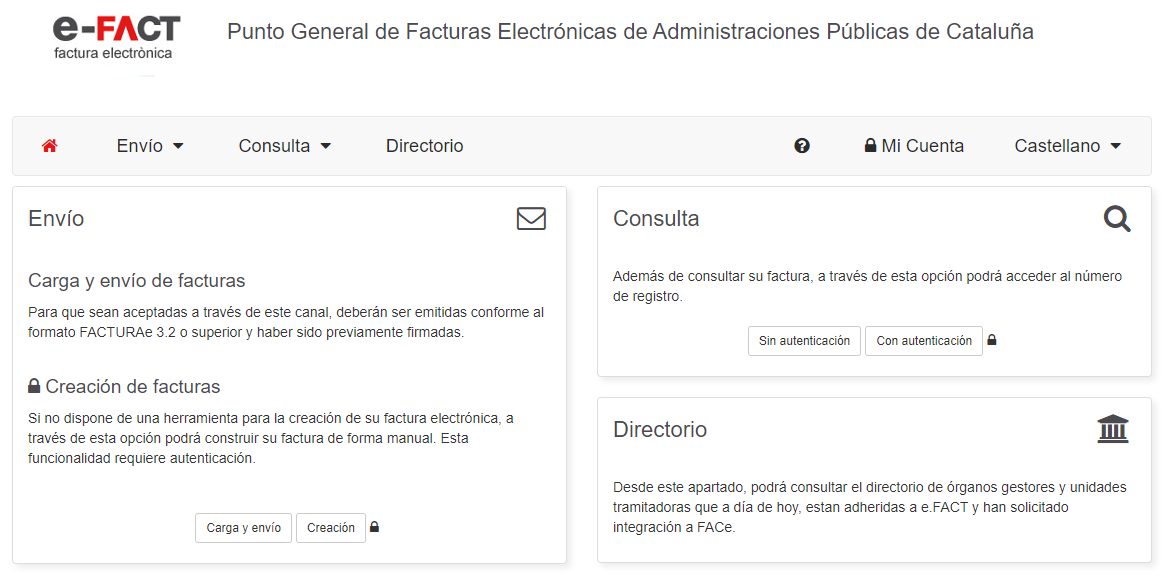Image resolution: width=1164 pixels, height=577 pixels.
Task: Select Directorio in the navigation bar
Action: tap(424, 145)
